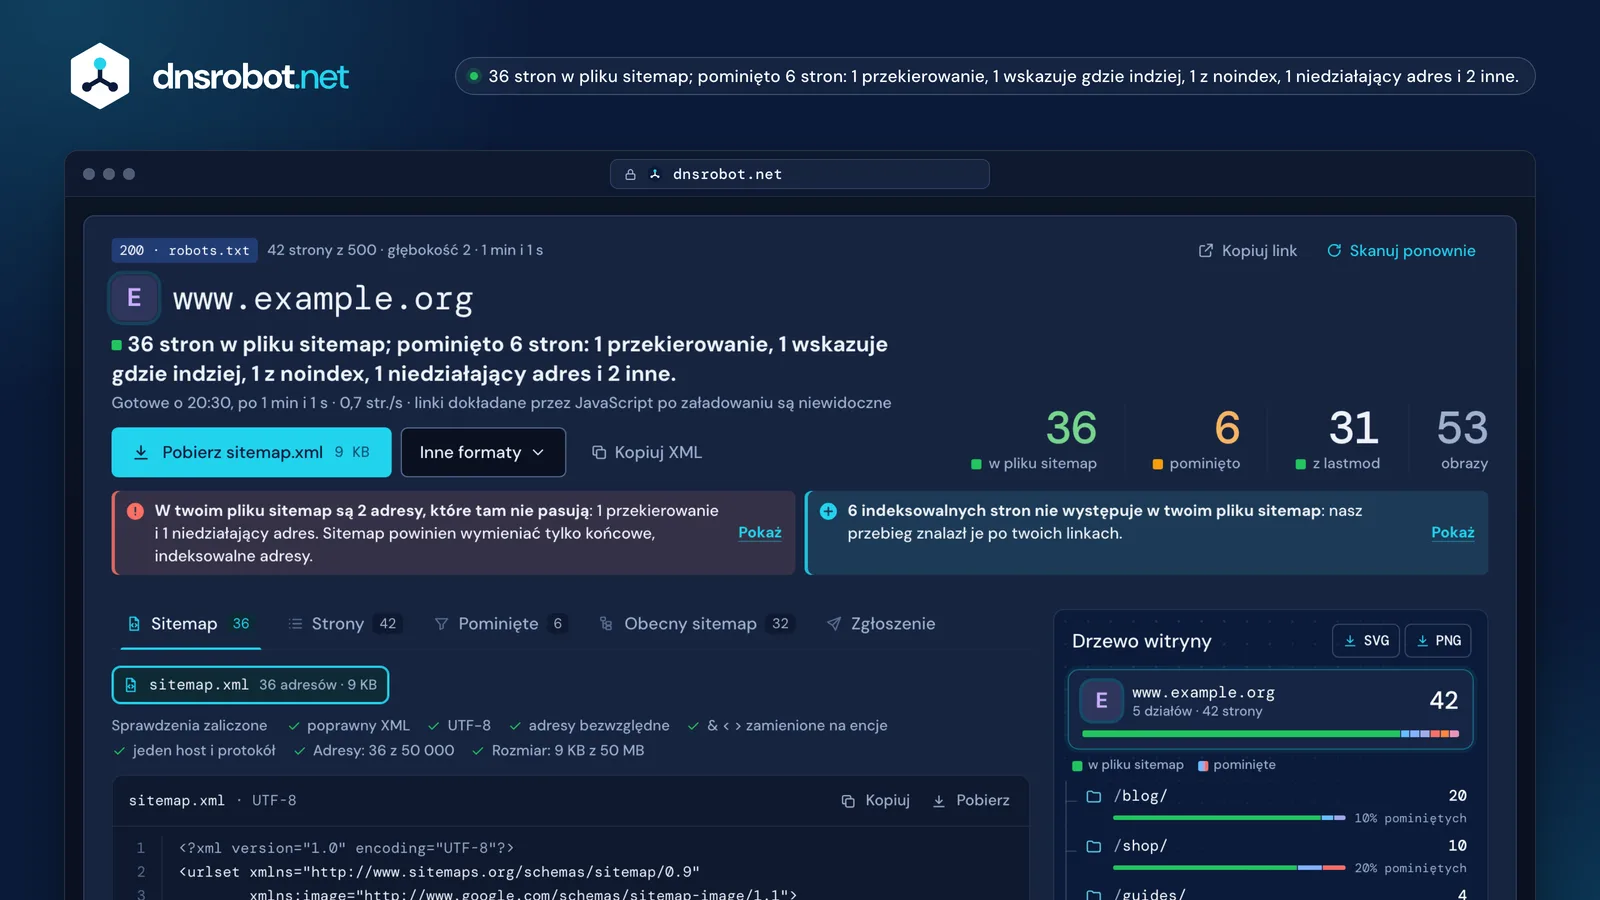Click Skanuj ponownie link

(x=1401, y=251)
